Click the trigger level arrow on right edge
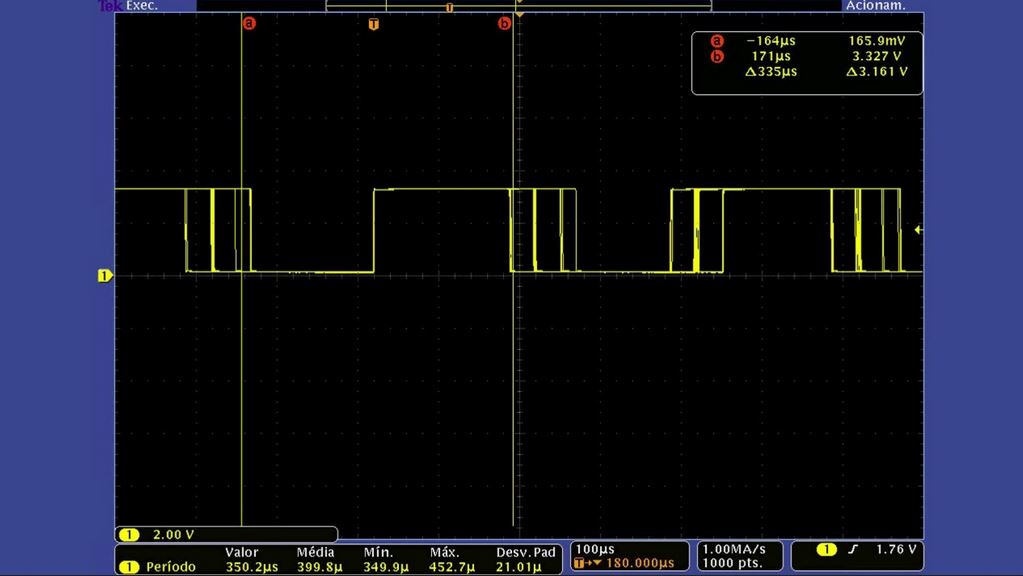This screenshot has width=1023, height=576. coord(918,230)
